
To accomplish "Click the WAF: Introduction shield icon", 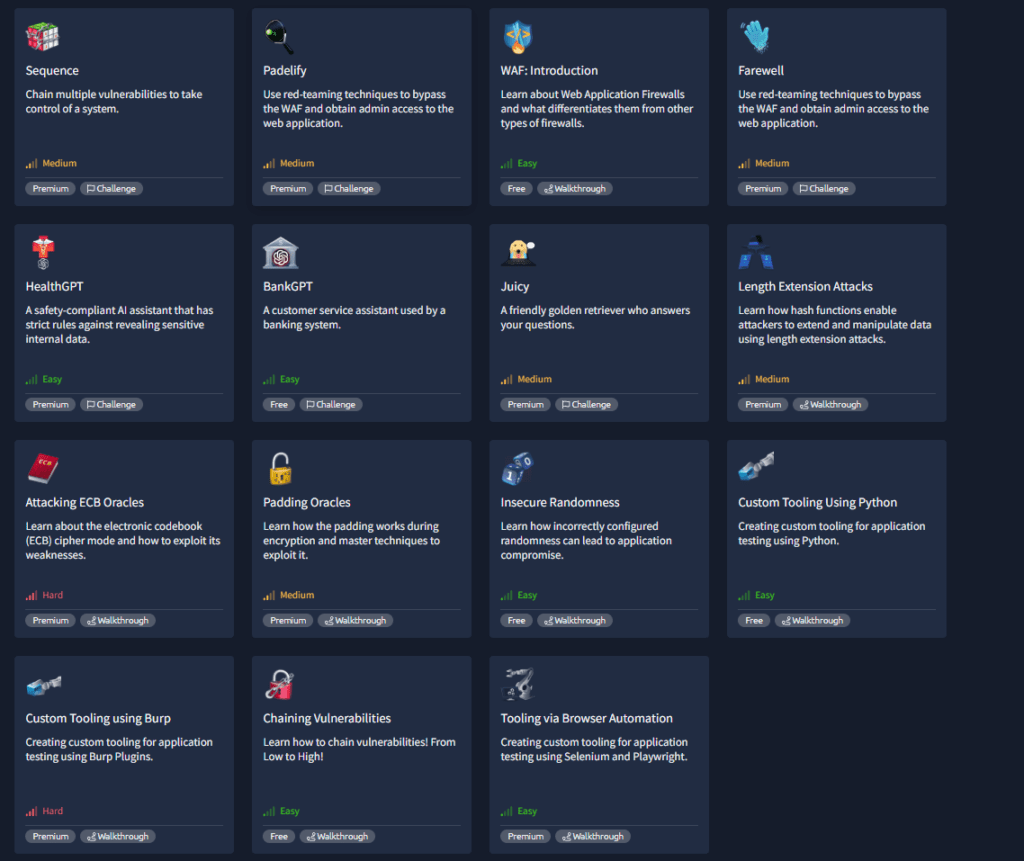I will tap(518, 38).
